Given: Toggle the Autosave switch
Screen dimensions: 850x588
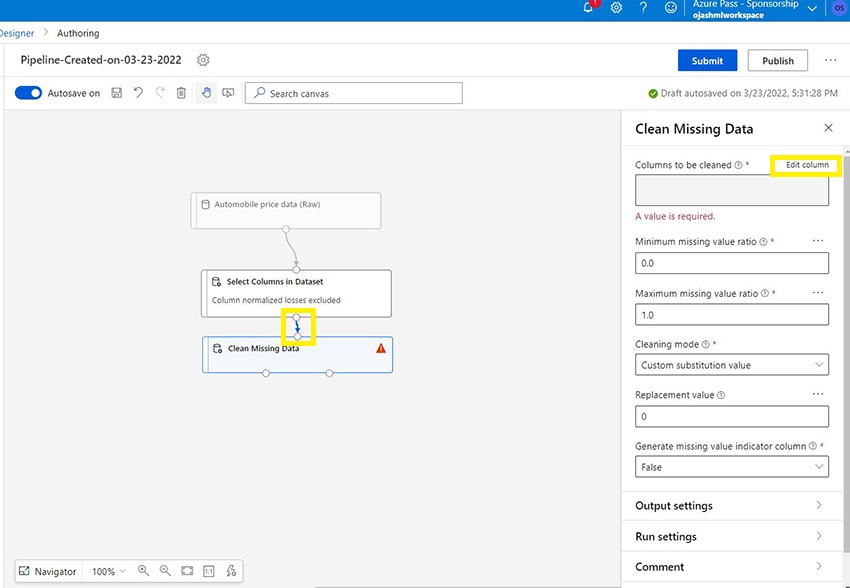Looking at the screenshot, I should pos(28,93).
